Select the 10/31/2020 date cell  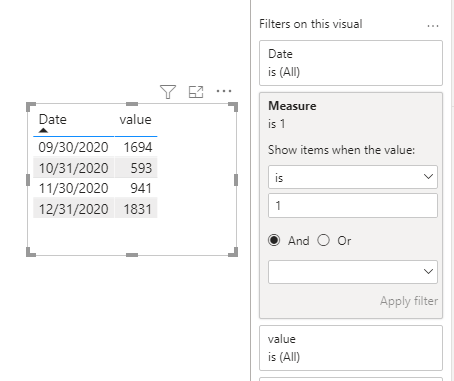[x=73, y=168]
